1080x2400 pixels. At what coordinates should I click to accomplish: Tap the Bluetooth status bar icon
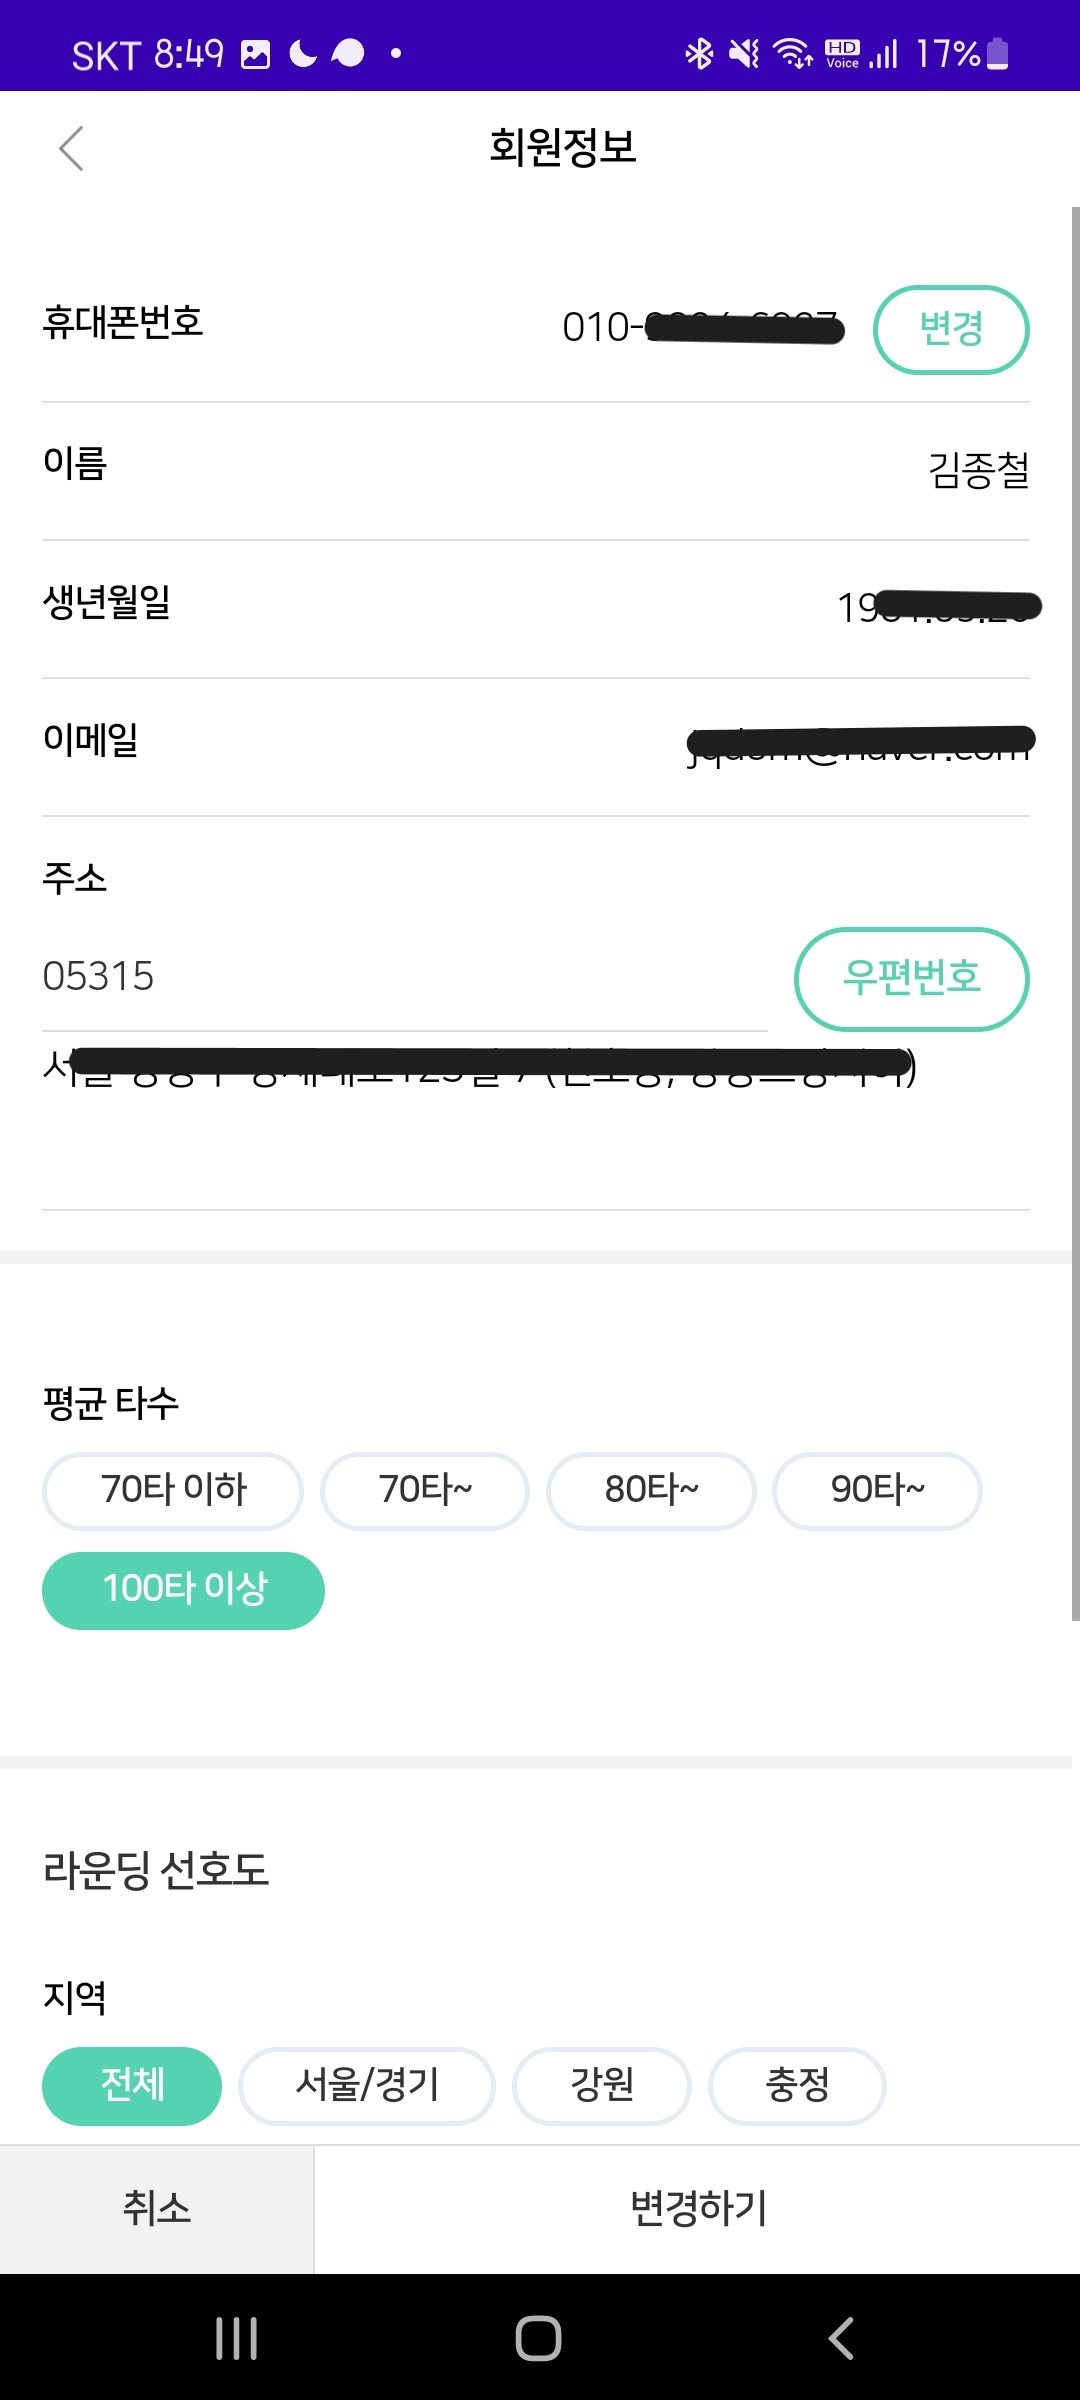tap(699, 53)
